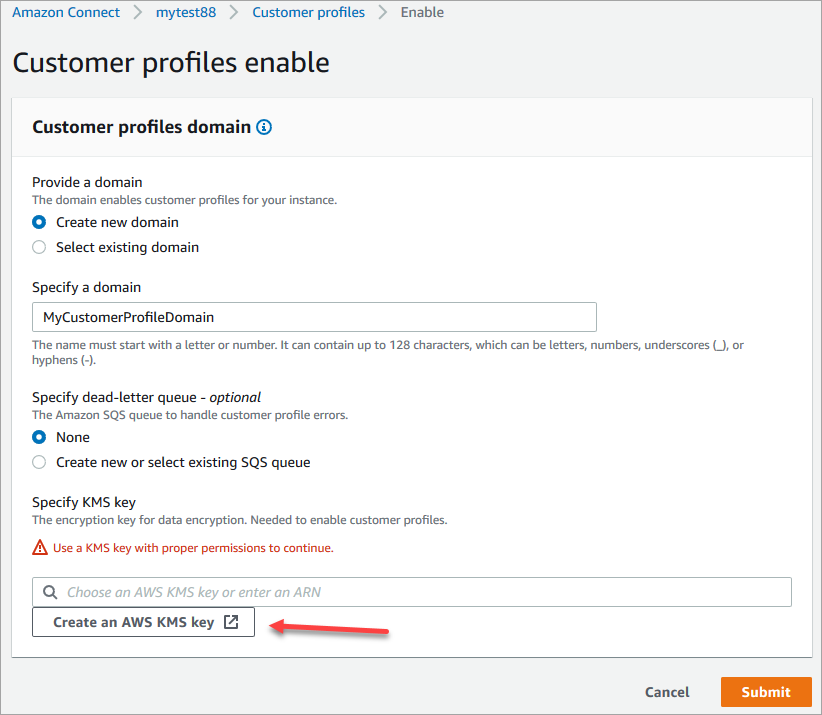Screen dimensions: 822x715
Task: Navigate to the Amazon Connect breadcrumb
Action: (x=65, y=12)
